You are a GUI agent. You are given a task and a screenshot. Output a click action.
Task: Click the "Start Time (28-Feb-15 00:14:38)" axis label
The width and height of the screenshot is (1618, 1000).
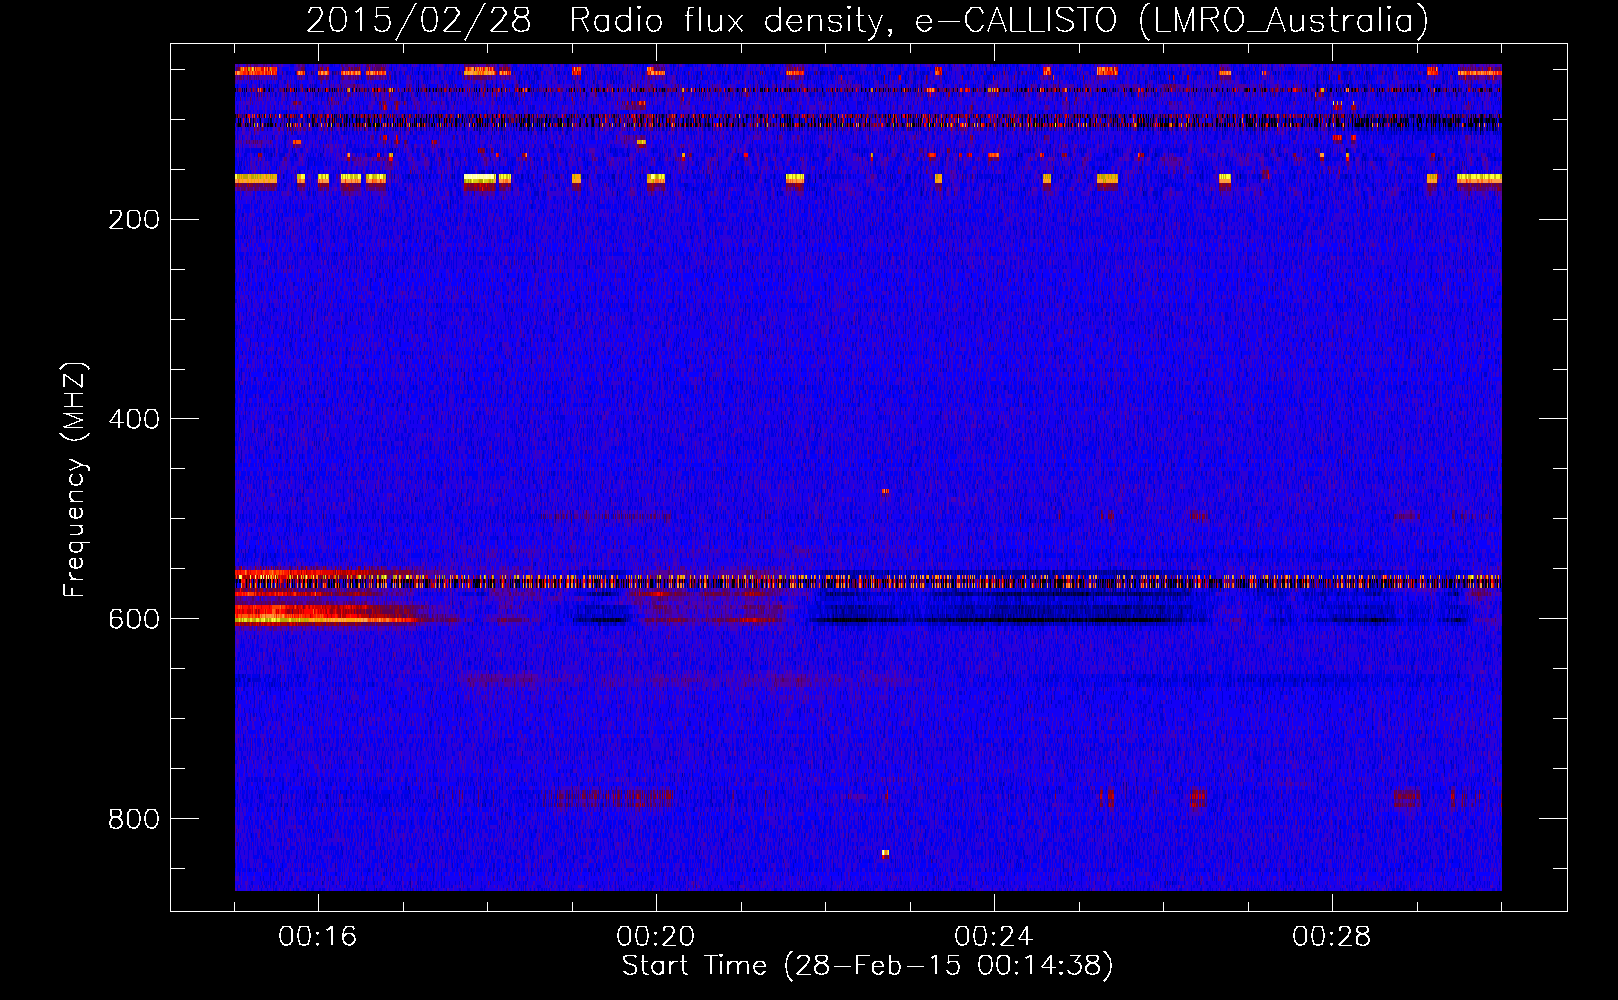click(x=867, y=966)
